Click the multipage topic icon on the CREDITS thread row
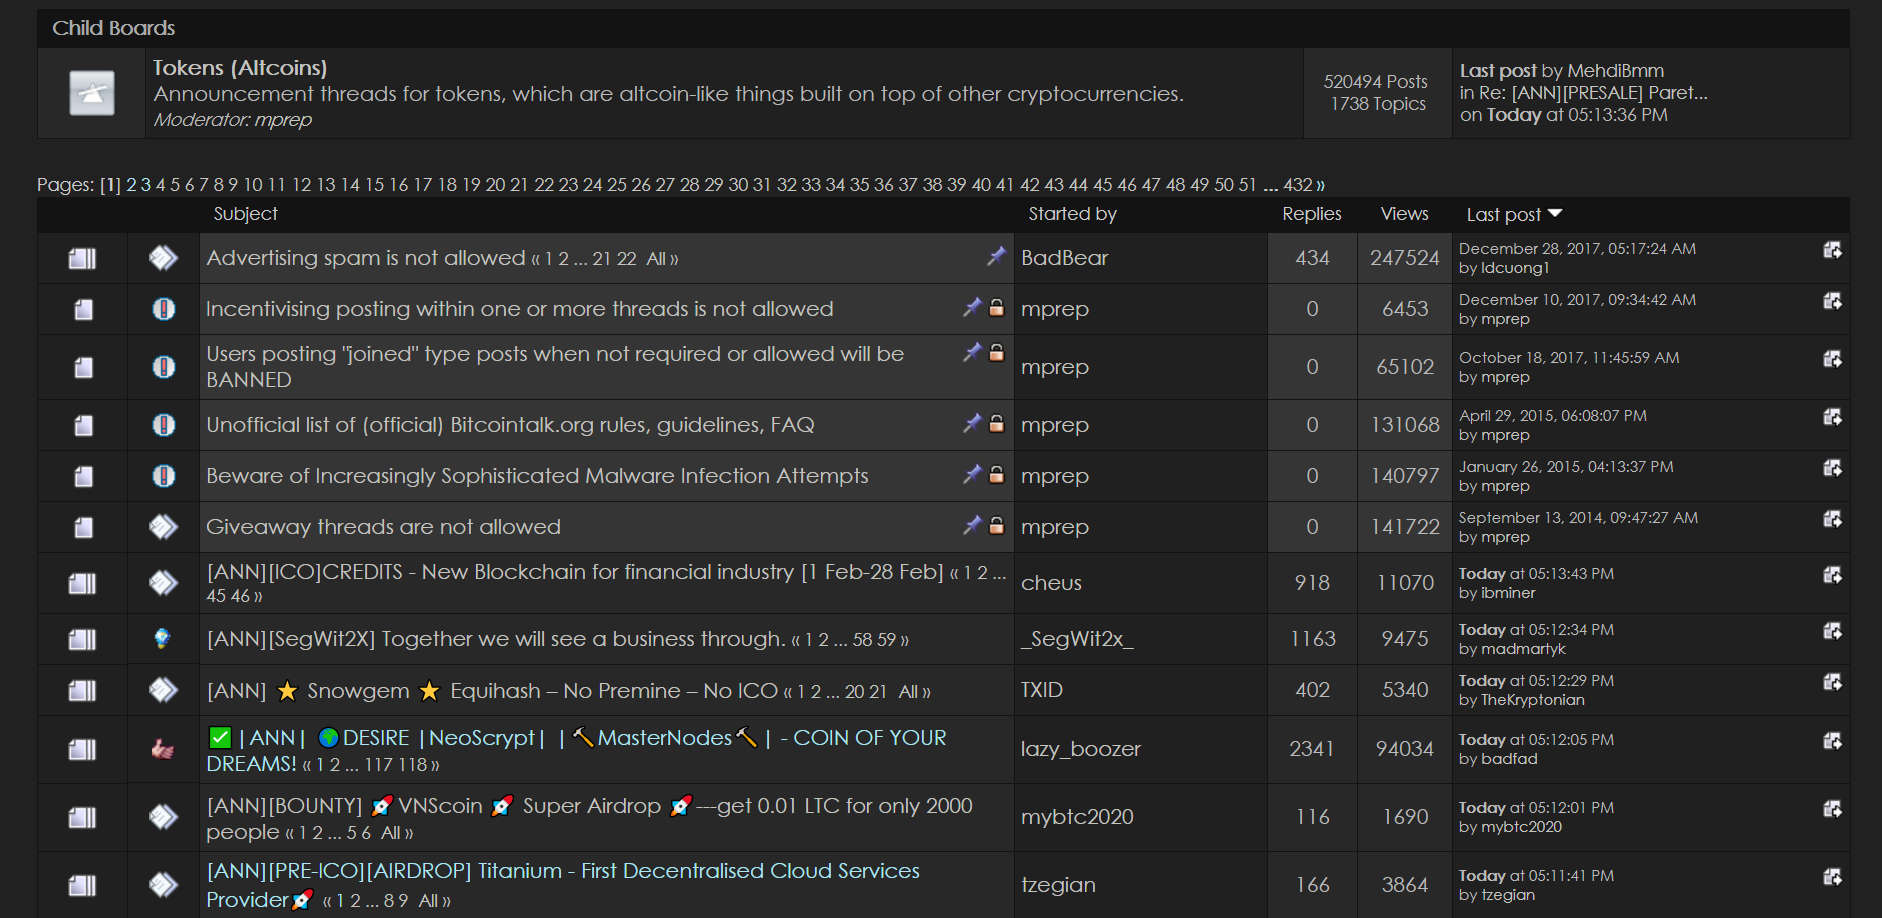 (x=82, y=582)
